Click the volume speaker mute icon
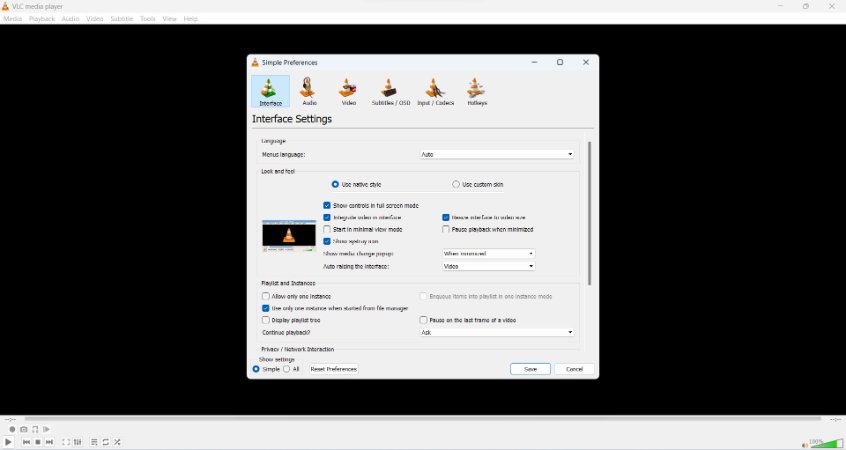The height and width of the screenshot is (450, 846). coord(805,445)
